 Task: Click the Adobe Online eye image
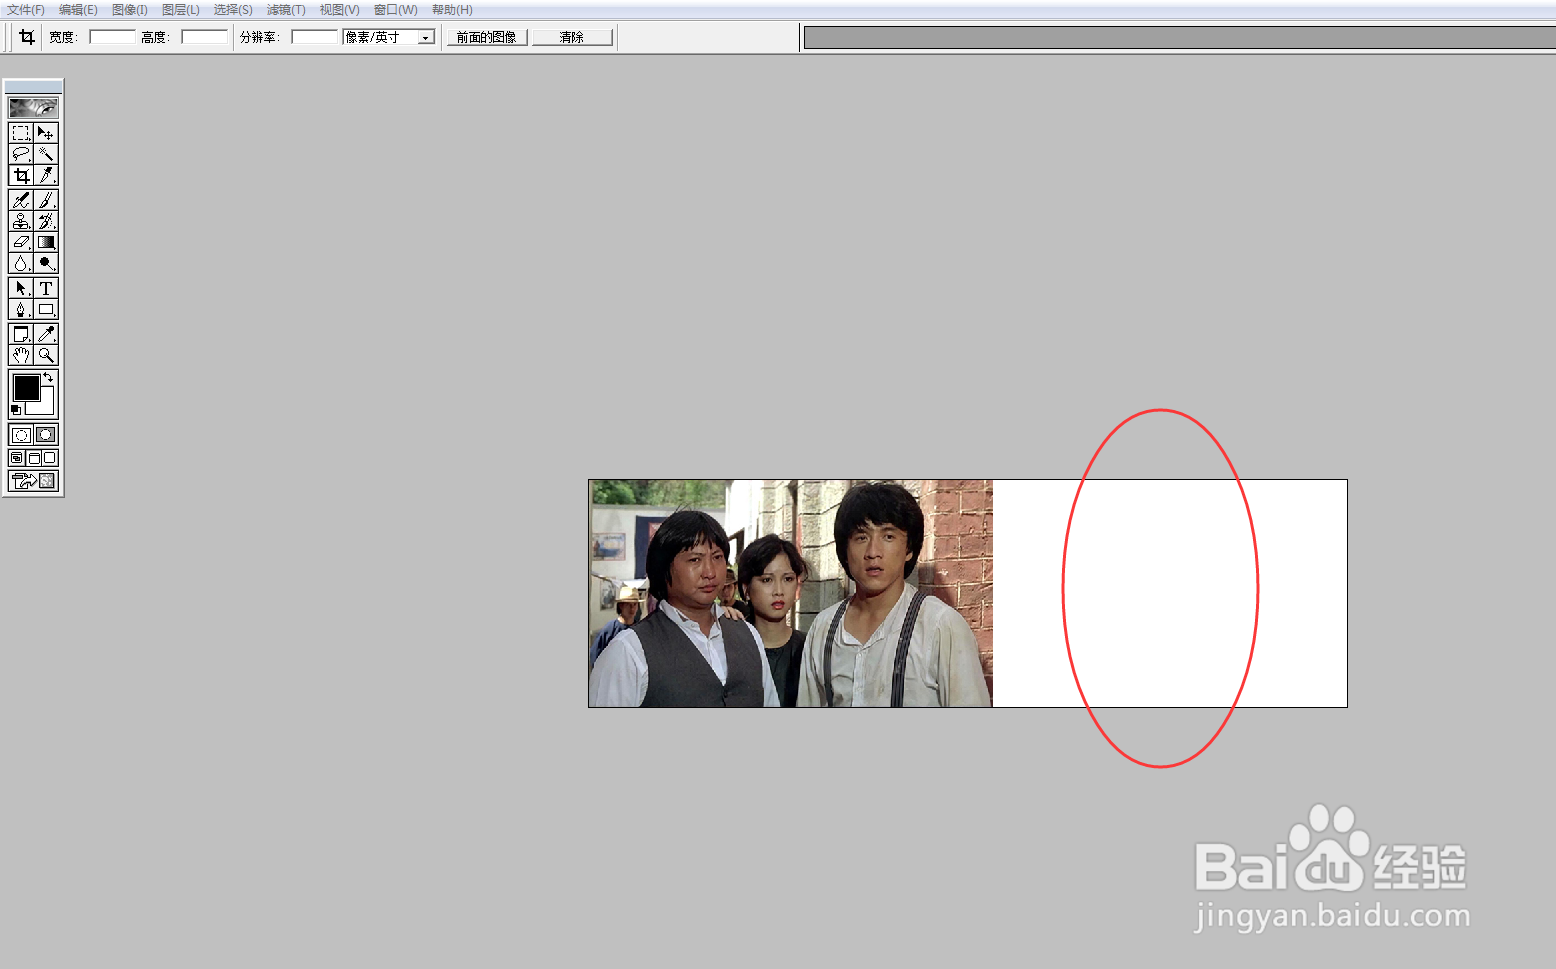(x=33, y=107)
